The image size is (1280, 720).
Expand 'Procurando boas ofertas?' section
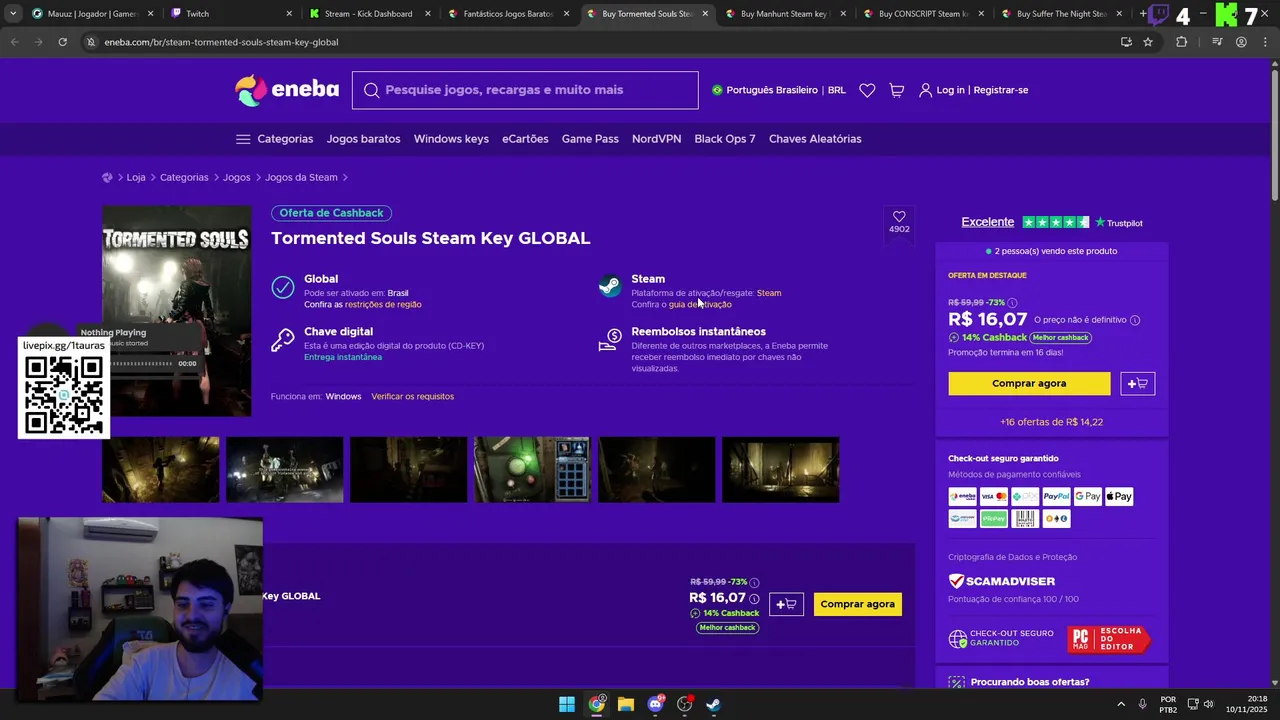[1051, 682]
